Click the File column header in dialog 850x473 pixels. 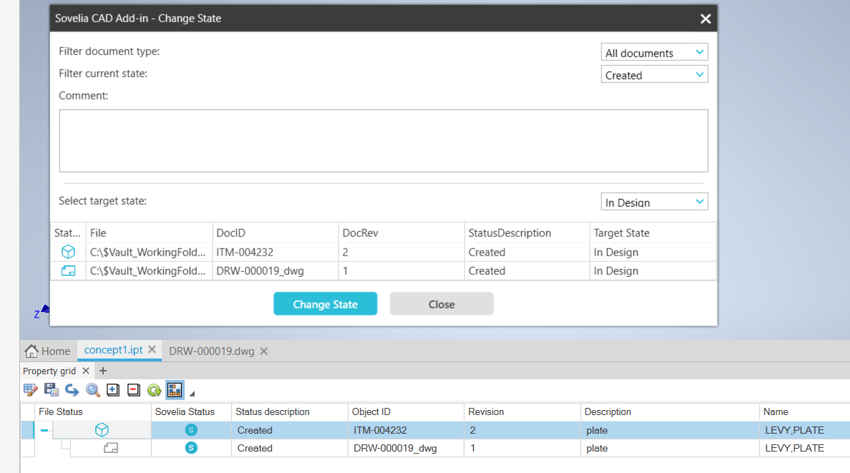149,233
